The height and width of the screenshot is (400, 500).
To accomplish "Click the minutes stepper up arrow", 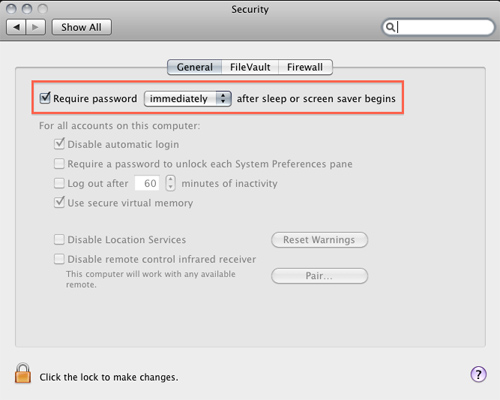I will point(170,179).
